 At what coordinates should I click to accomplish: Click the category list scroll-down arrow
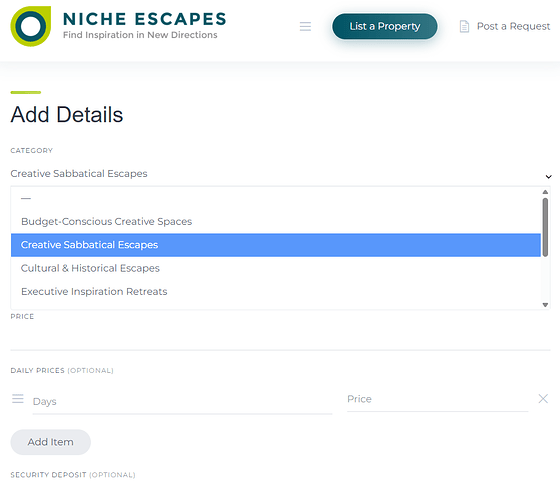pyautogui.click(x=545, y=305)
